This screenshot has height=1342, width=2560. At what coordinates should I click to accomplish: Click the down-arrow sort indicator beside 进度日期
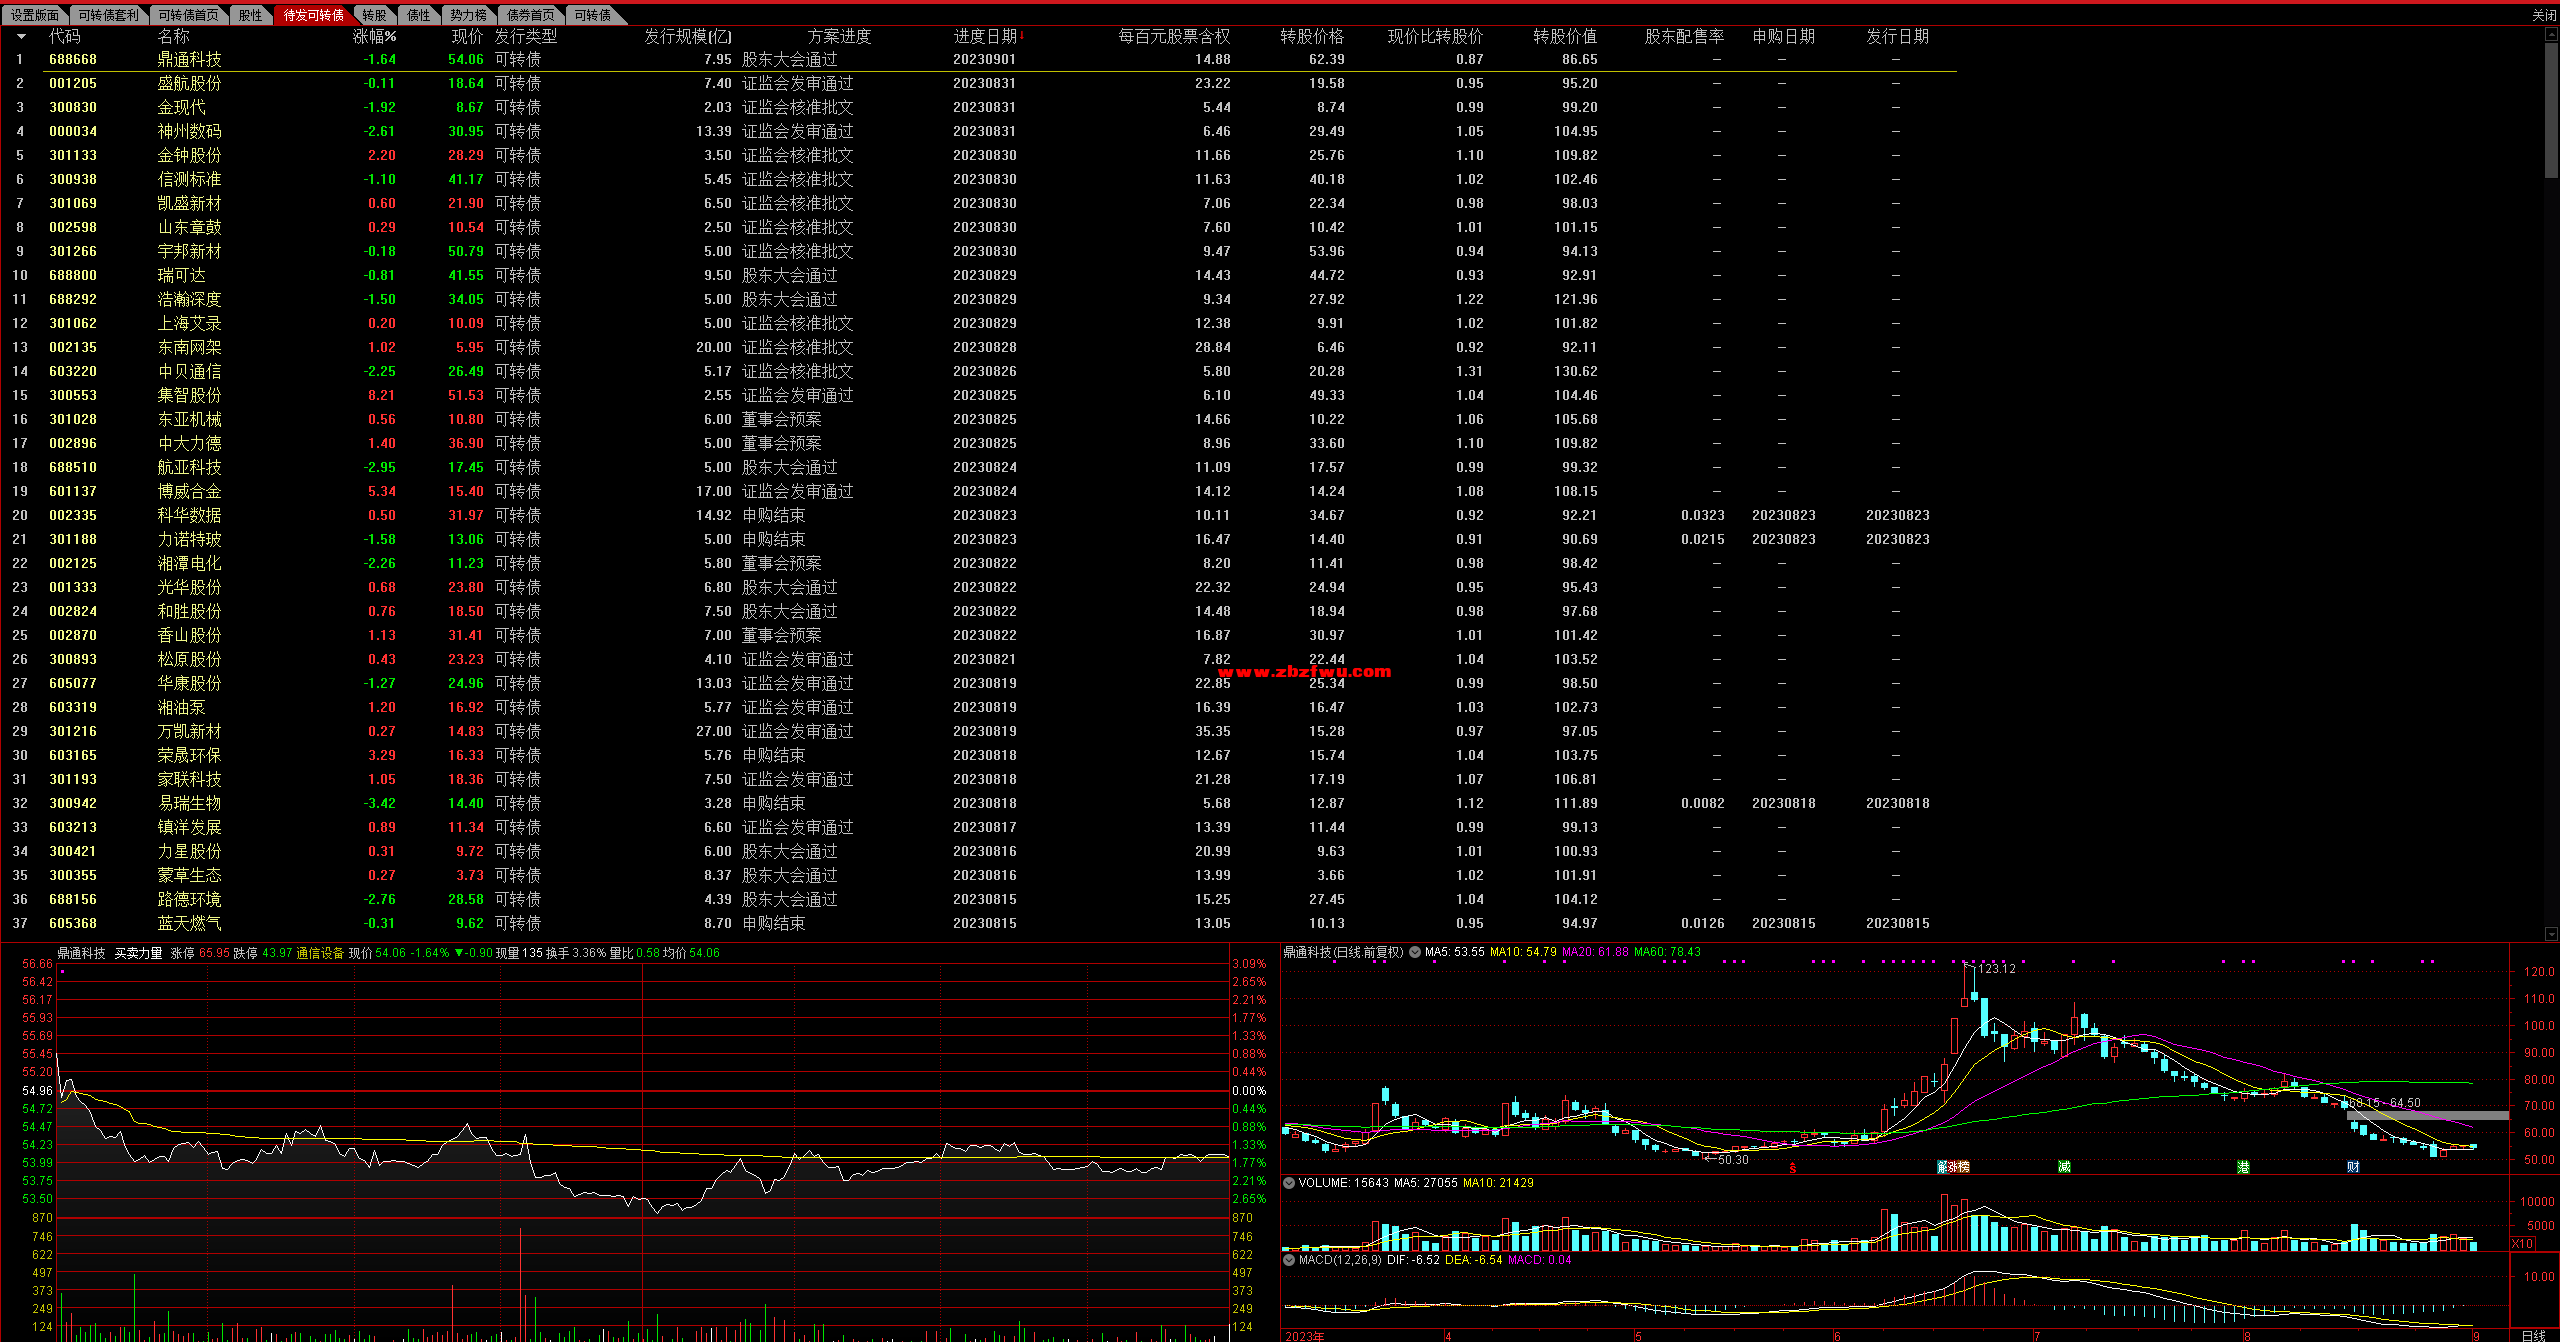coord(1022,36)
